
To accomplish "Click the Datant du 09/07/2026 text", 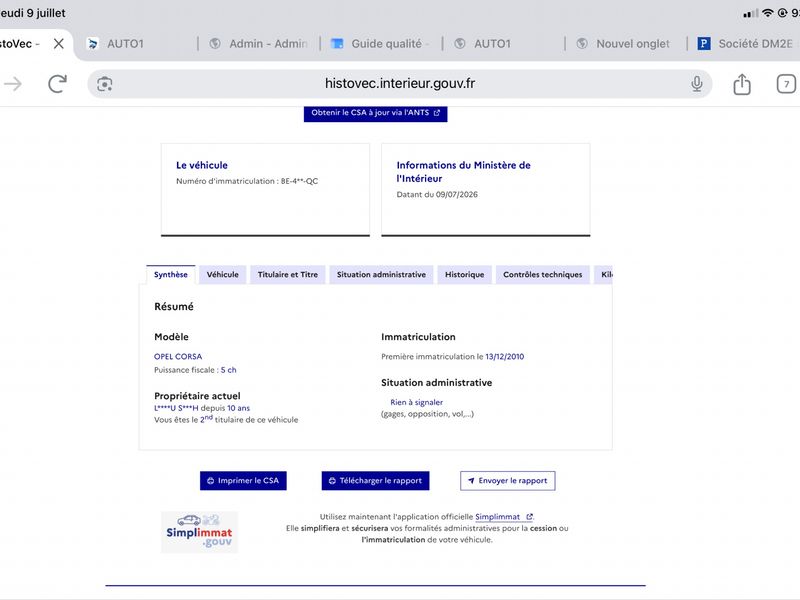I will (x=437, y=194).
